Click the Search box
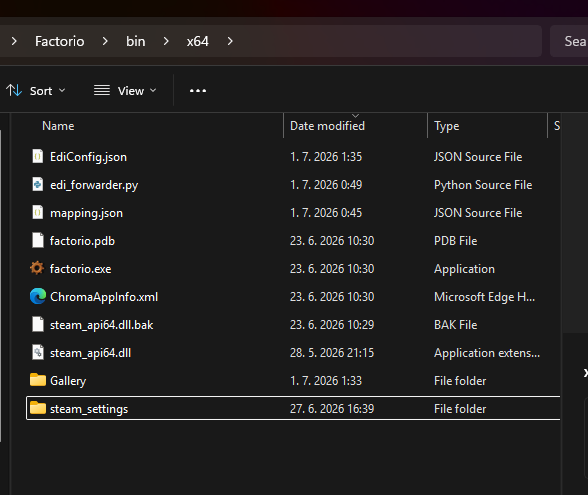588x495 pixels. point(570,41)
